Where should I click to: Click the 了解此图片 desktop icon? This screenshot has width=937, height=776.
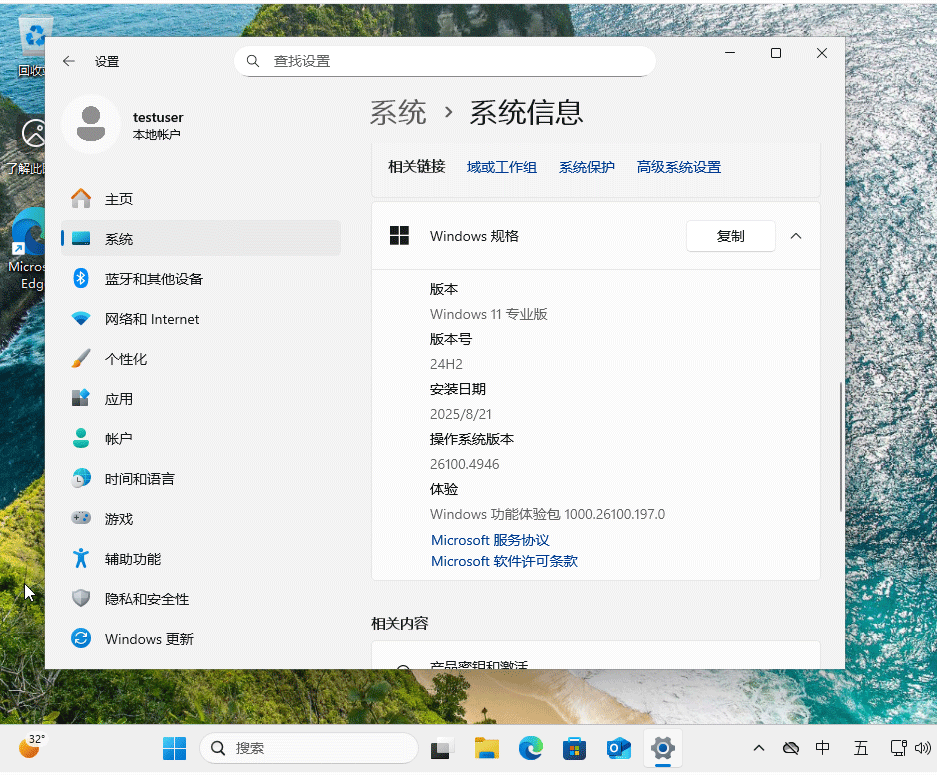[x=27, y=146]
